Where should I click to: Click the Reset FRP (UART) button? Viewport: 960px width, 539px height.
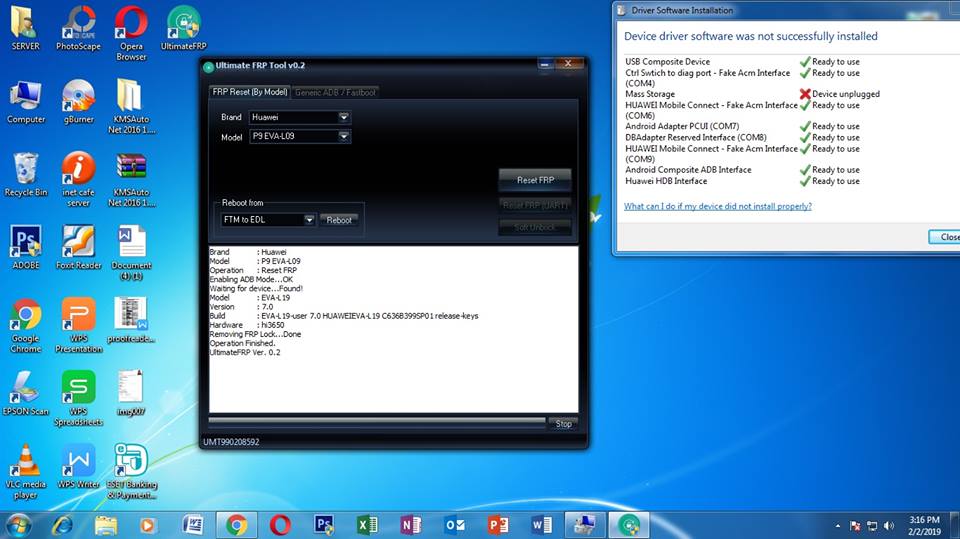click(x=535, y=205)
